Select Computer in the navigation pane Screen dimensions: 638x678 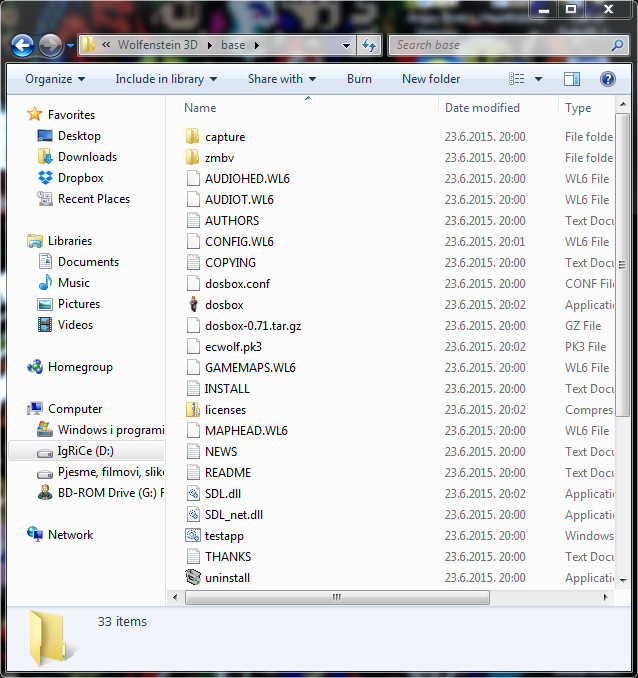point(75,409)
